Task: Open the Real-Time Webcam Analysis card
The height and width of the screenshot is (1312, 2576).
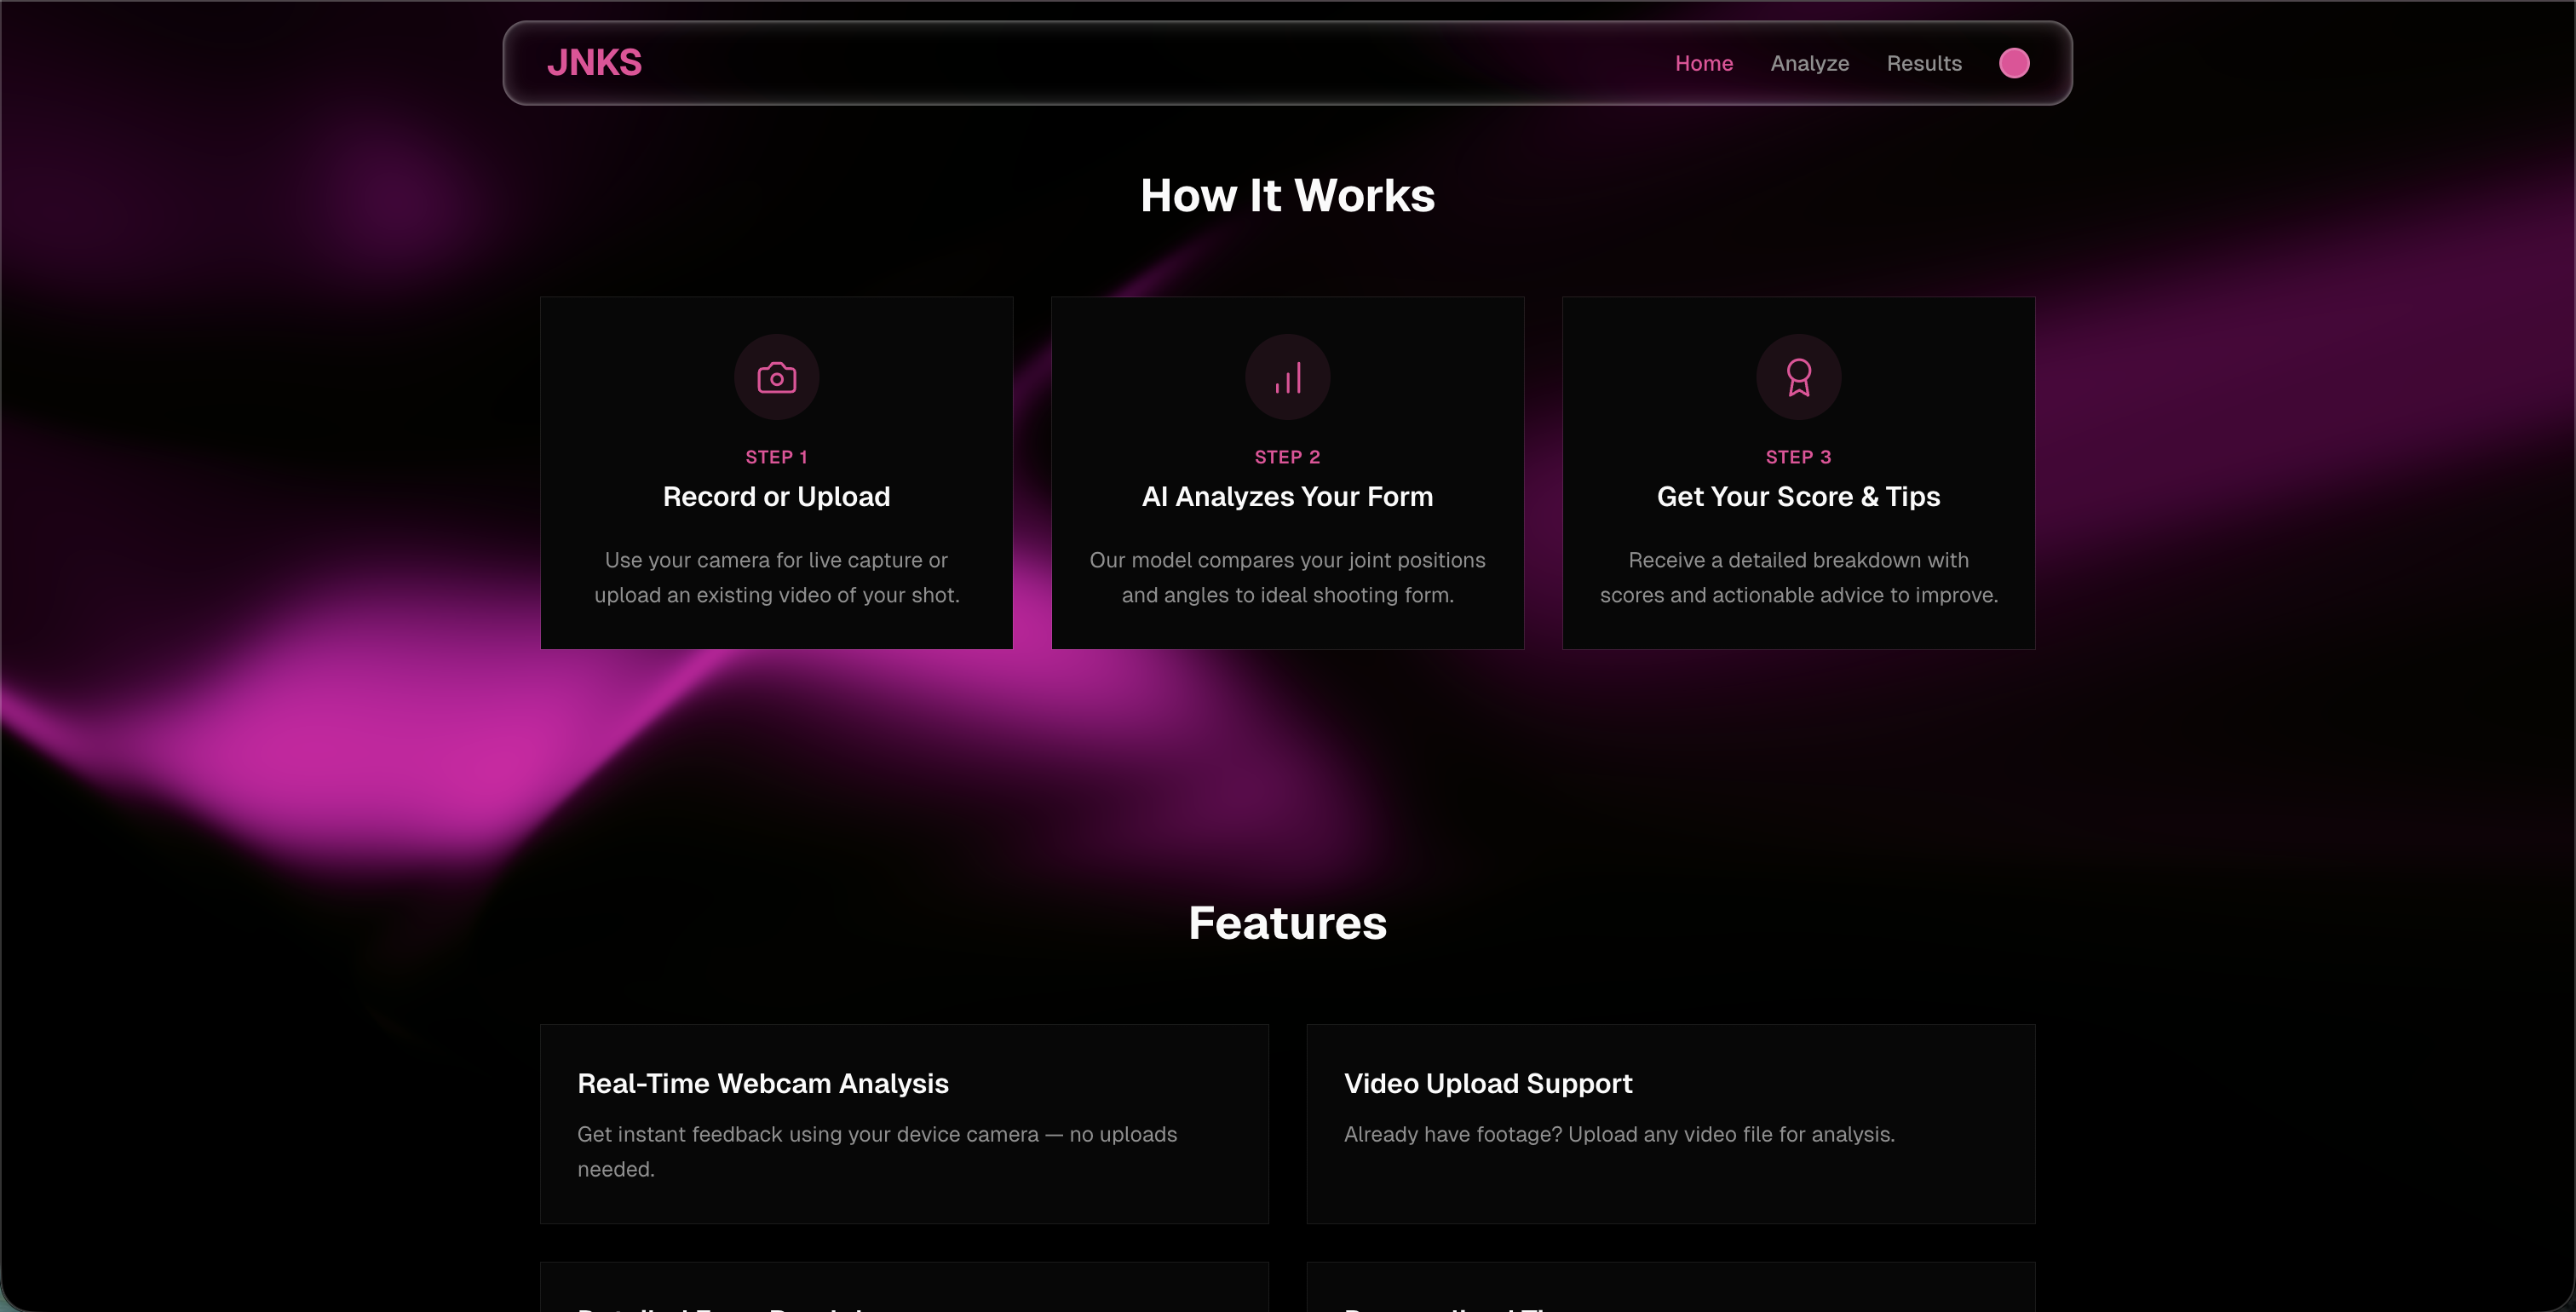Action: [904, 1123]
